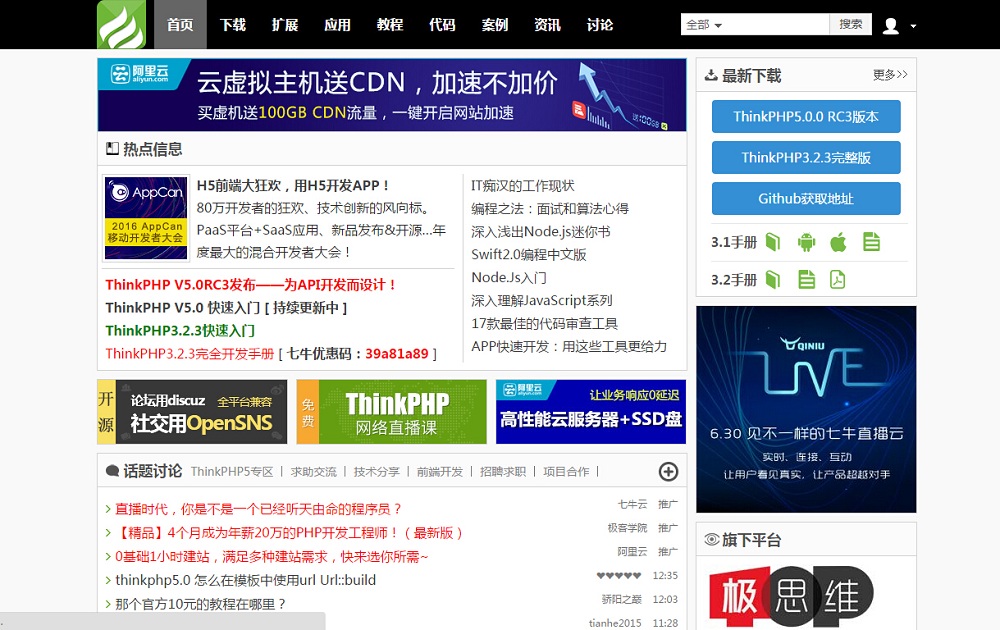1000x630 pixels.
Task: Open thinkphp5.0 Url::build topic
Action: (246, 580)
